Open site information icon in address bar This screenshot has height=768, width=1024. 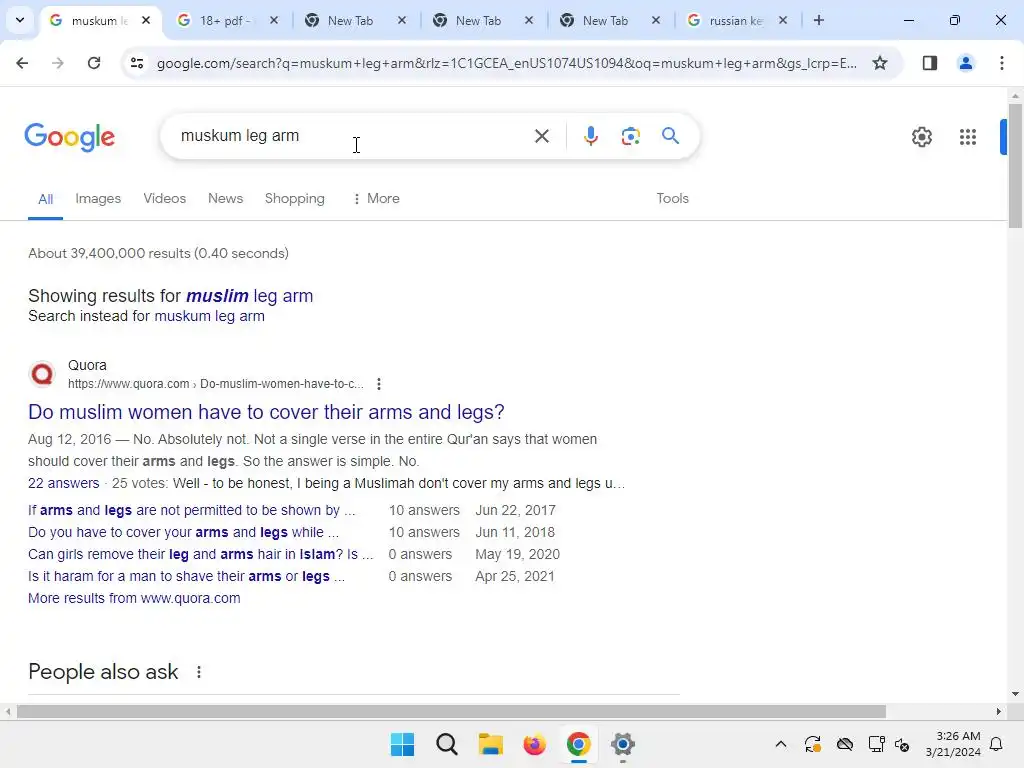(136, 63)
